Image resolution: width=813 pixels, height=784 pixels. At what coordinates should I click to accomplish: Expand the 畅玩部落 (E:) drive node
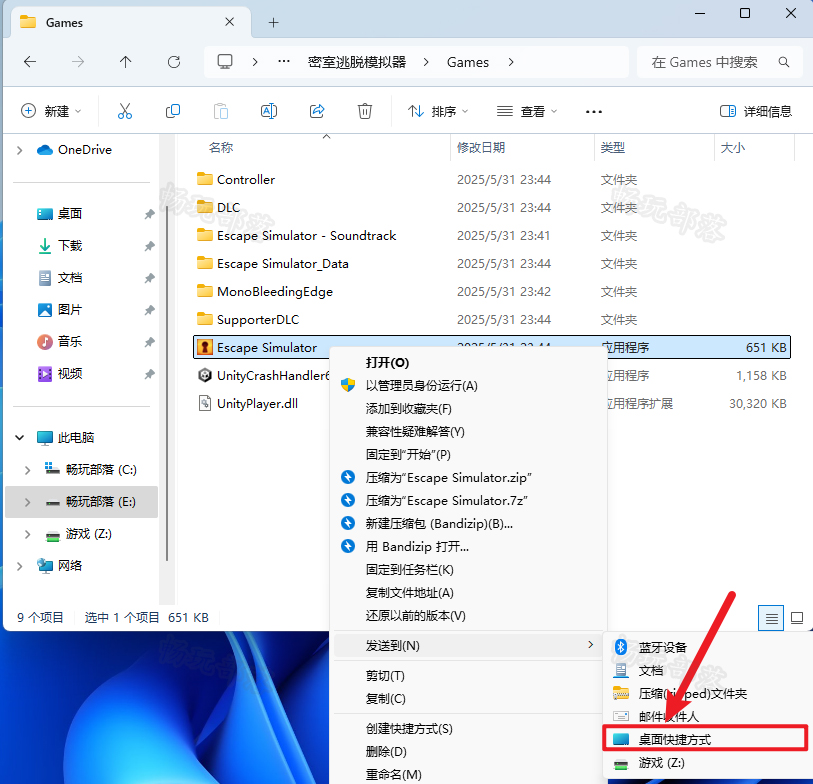pos(27,502)
